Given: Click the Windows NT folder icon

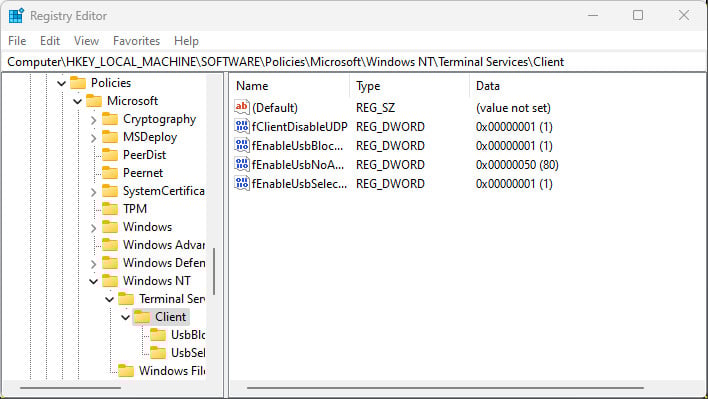Looking at the screenshot, I should 110,281.
